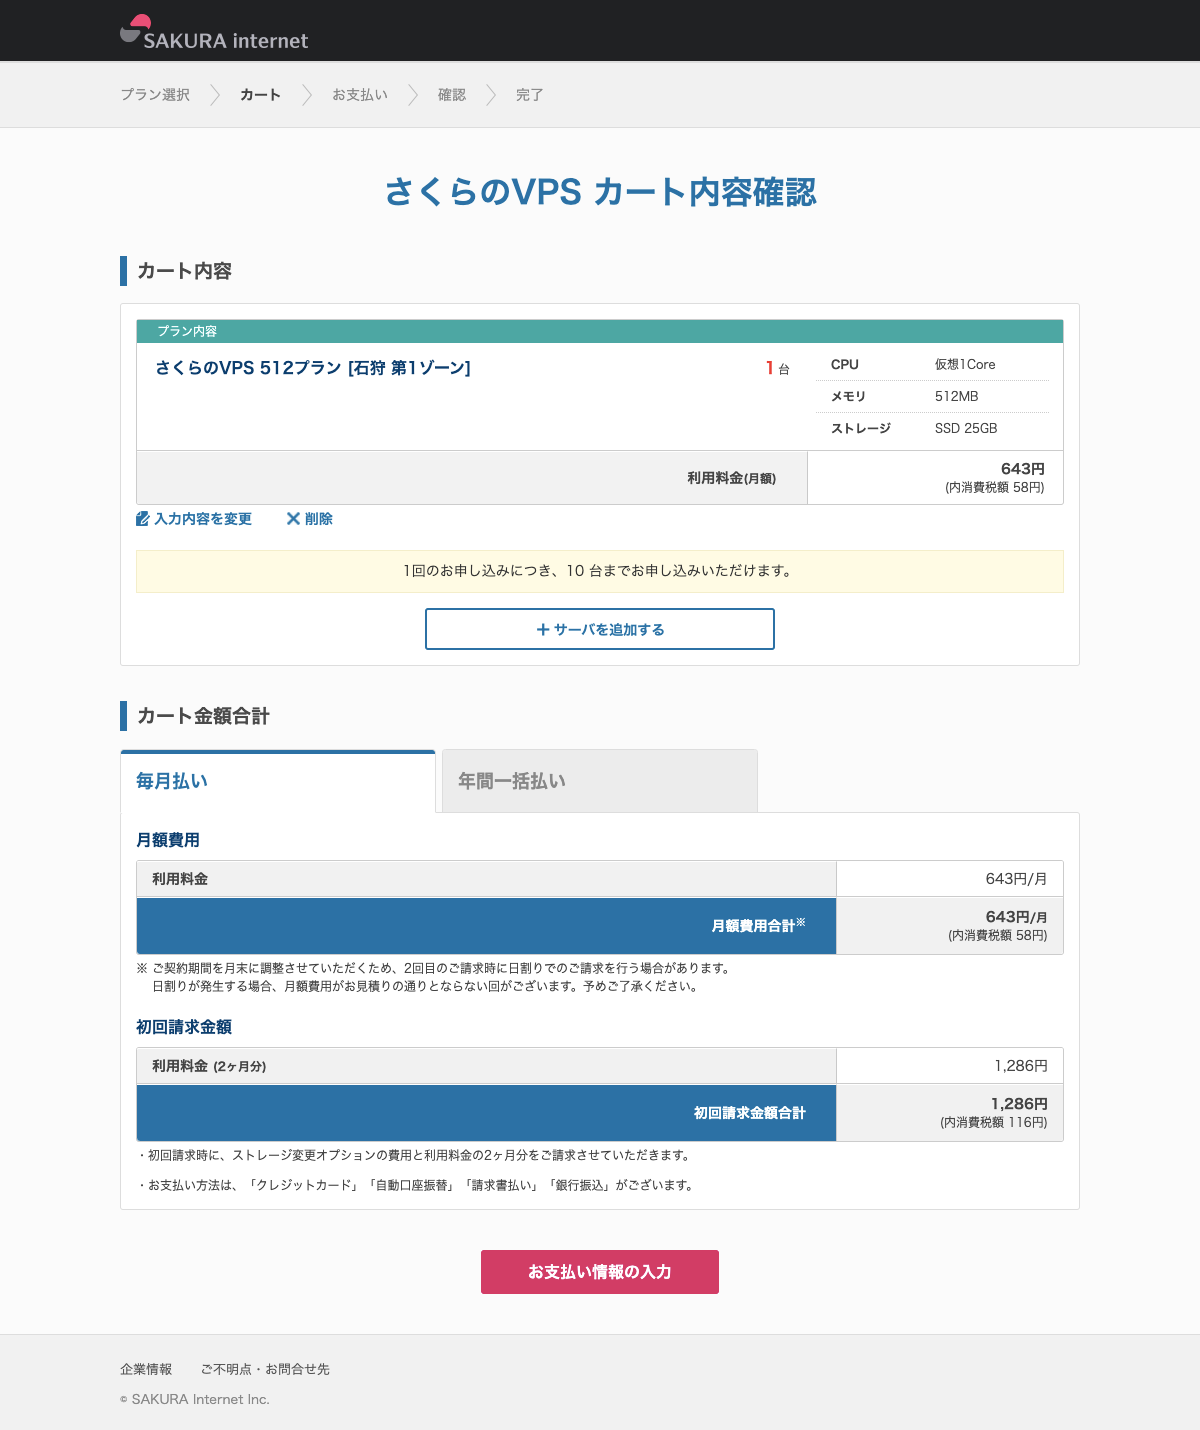Screen dimensions: 1200x1430
Task: Click the pencil edit icon under the plan
Action: 143,519
